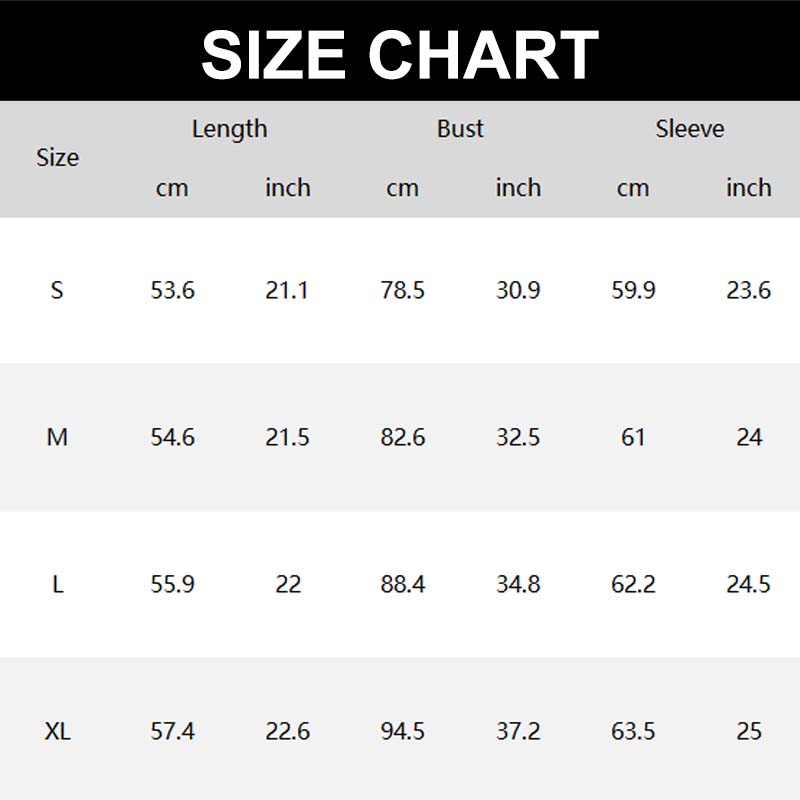
Task: Click the 24.5 sleeve inch value
Action: point(748,584)
